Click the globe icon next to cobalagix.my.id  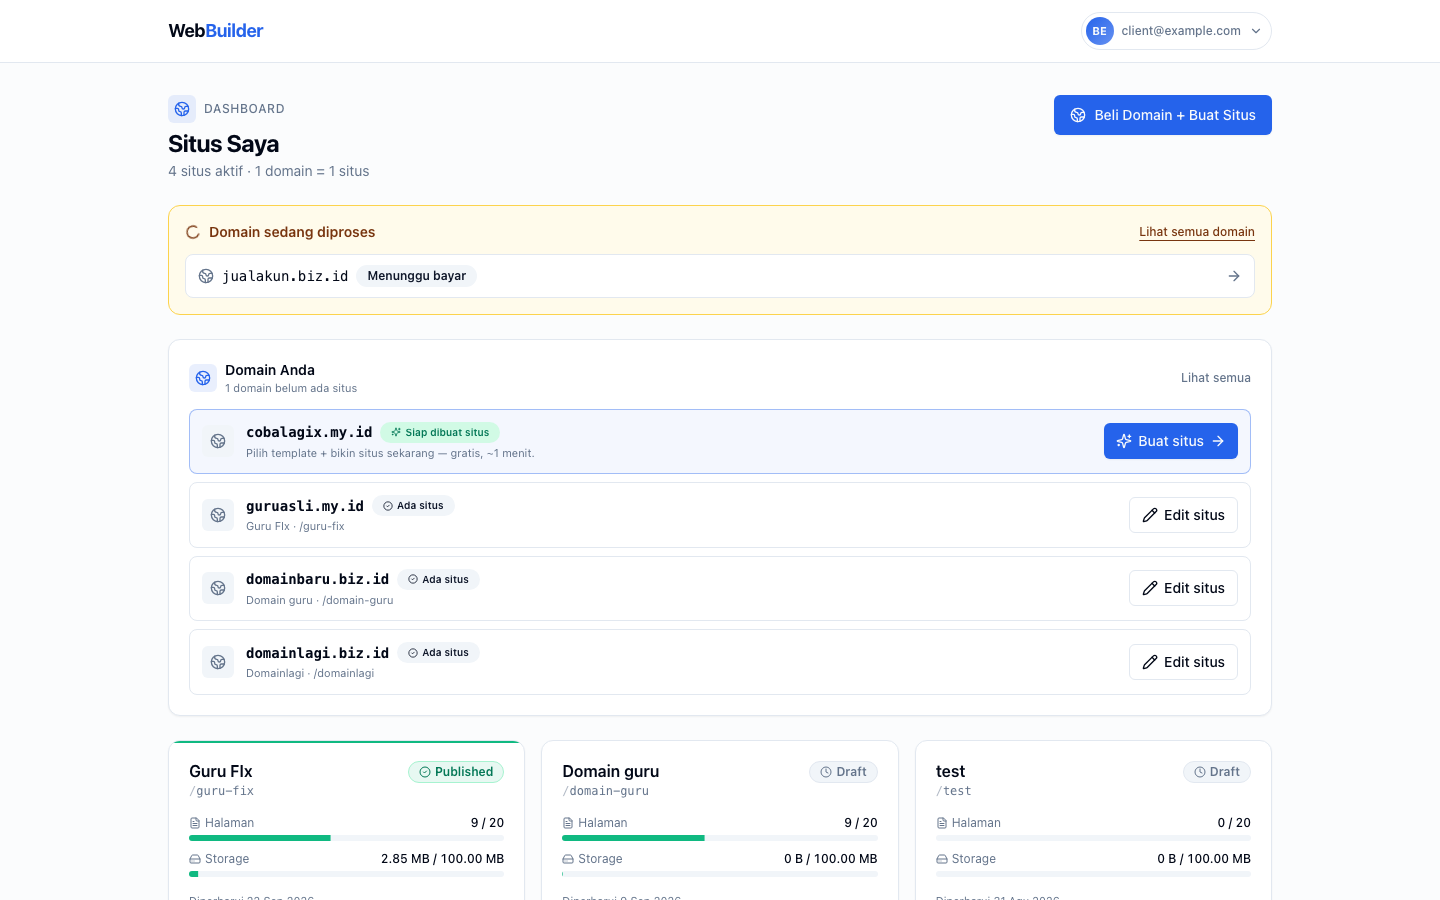[218, 441]
